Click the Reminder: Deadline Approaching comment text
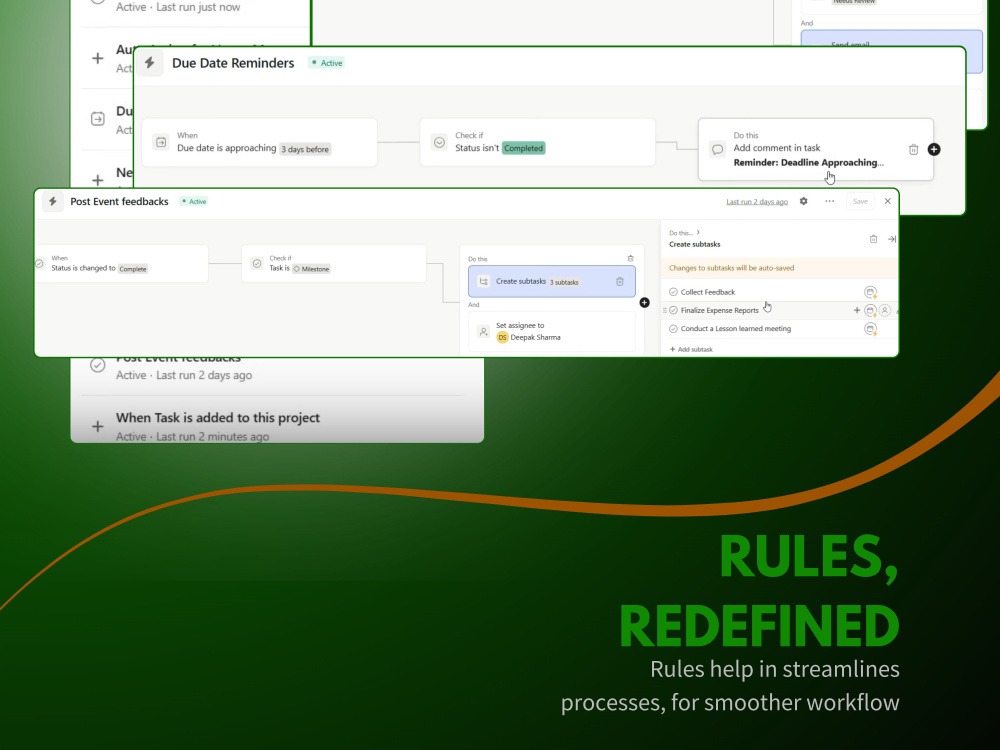Screen dimensions: 1000x750 (x=808, y=163)
